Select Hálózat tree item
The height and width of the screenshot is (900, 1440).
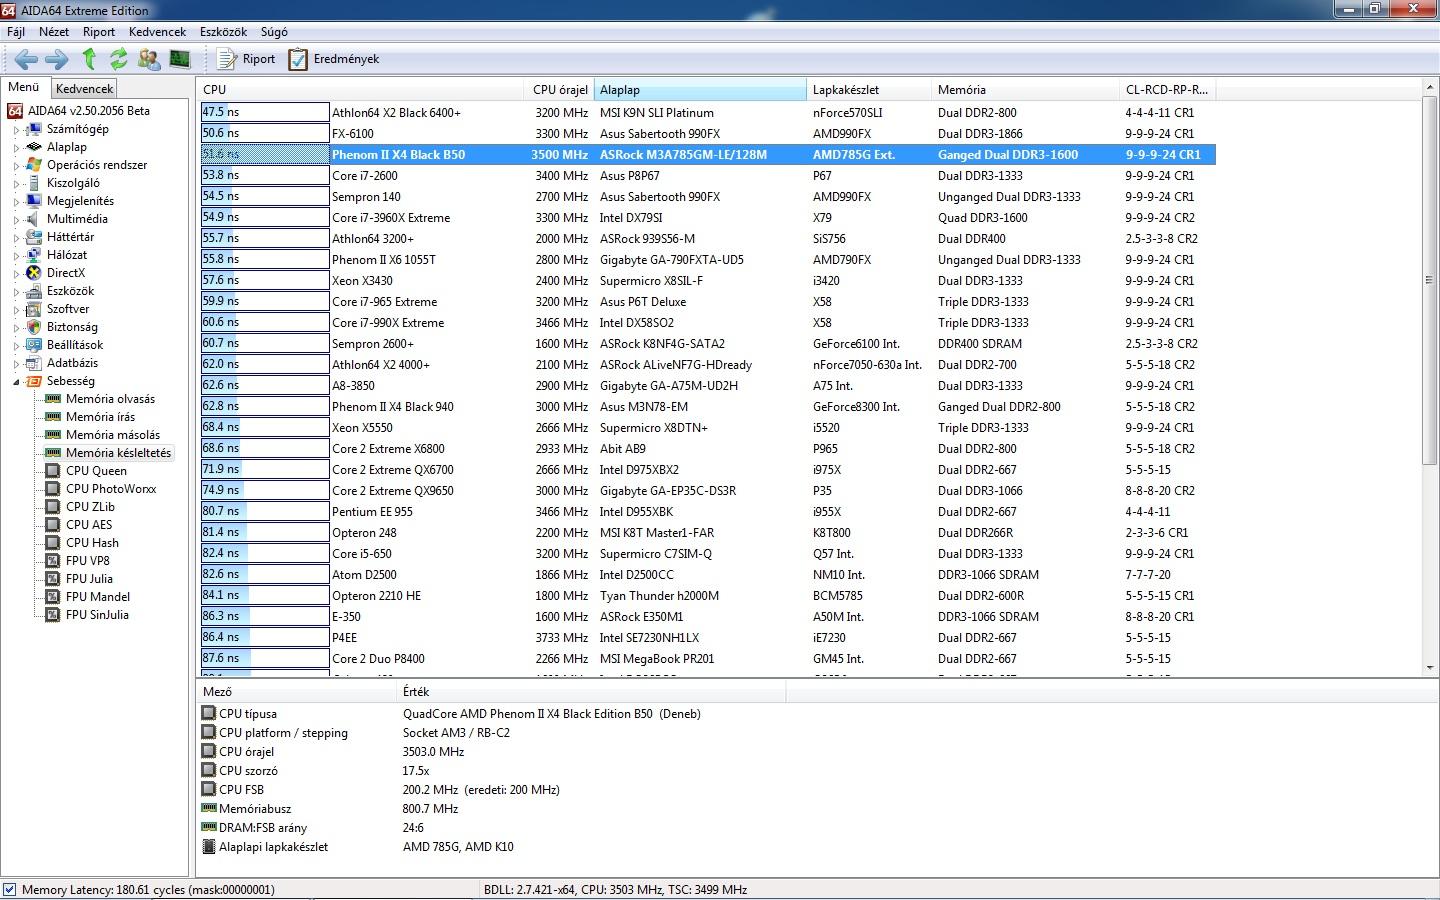pyautogui.click(x=66, y=255)
